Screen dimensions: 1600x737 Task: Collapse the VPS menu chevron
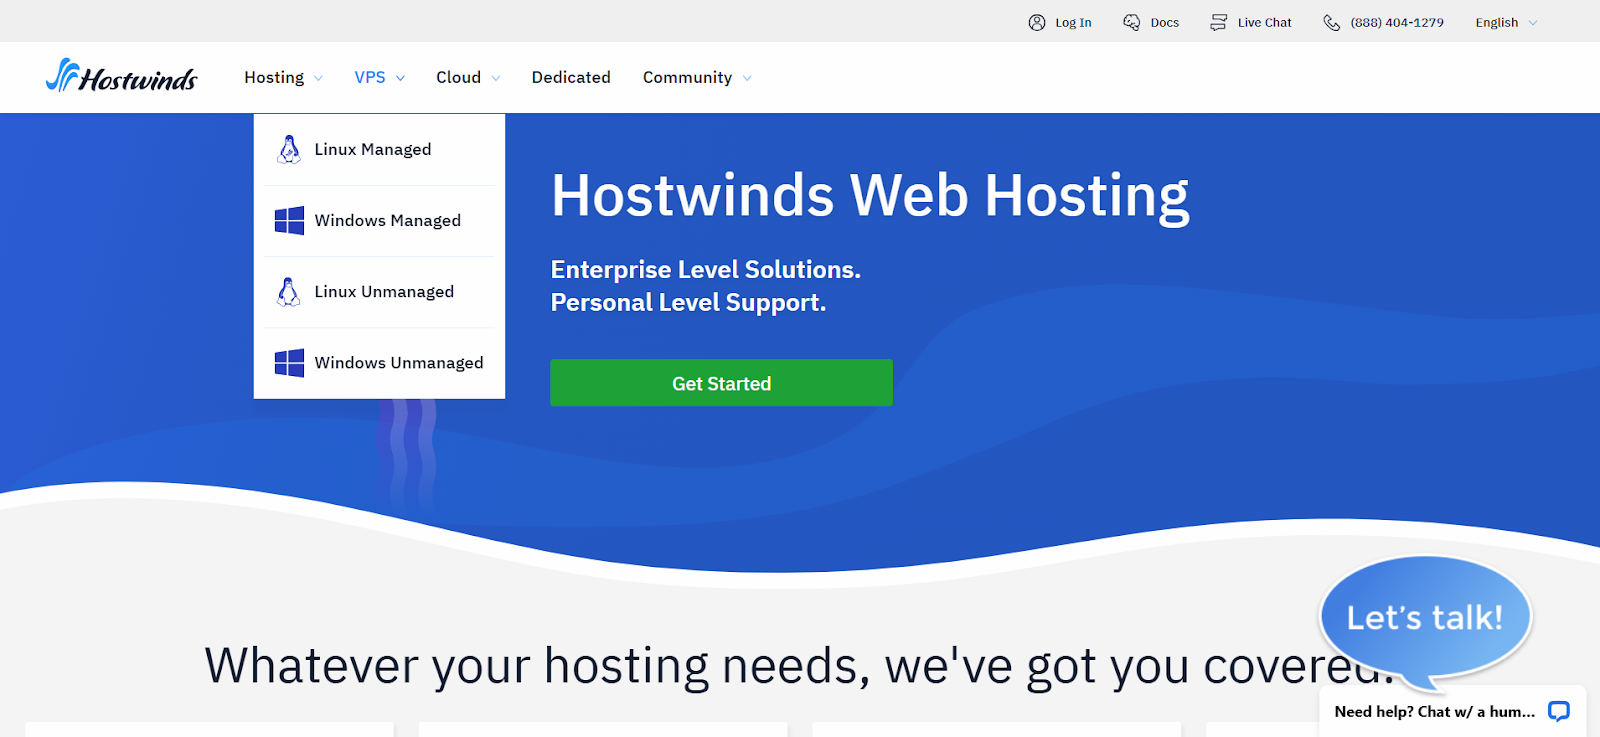click(x=400, y=78)
